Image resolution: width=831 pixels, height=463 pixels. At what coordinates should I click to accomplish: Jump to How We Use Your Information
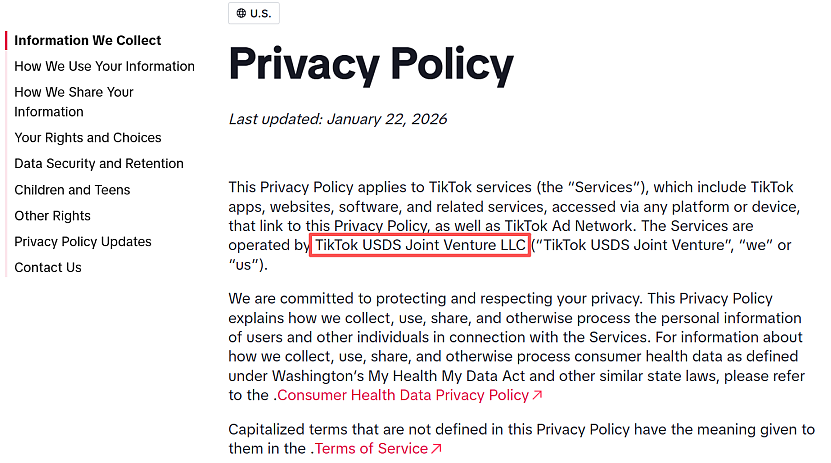[x=104, y=66]
